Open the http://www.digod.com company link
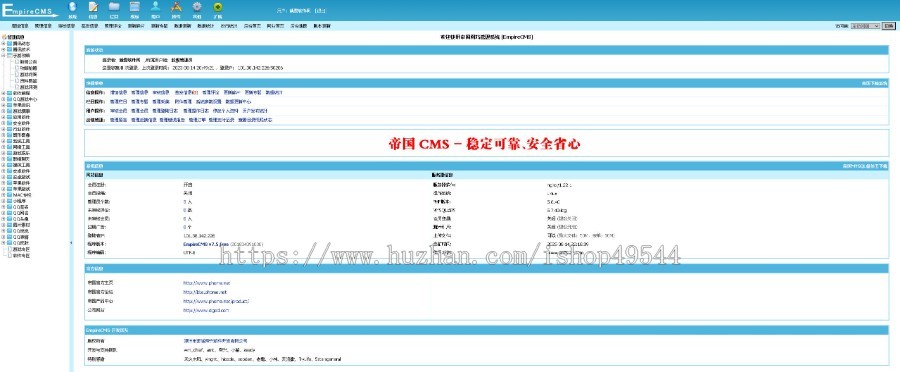Screen dimensions: 900x372 [207, 310]
